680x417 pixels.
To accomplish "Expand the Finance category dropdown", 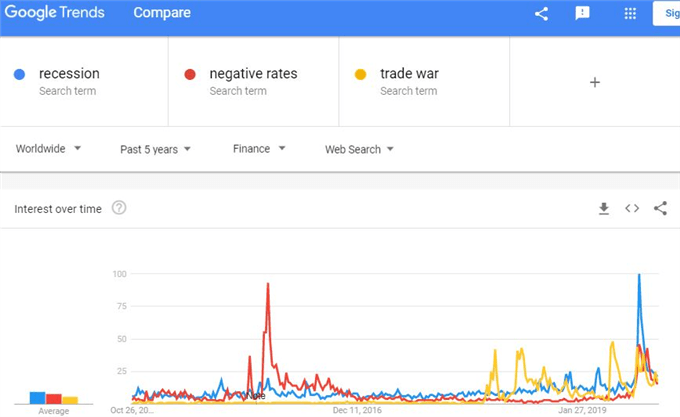I will coord(259,149).
